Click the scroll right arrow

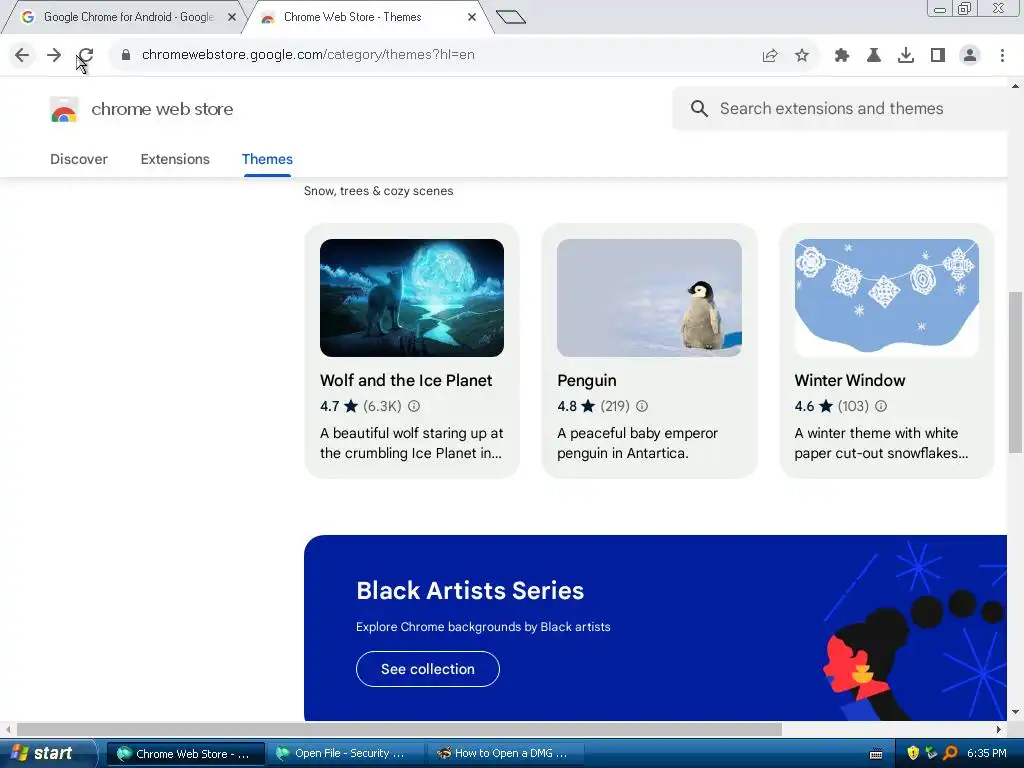pos(999,729)
